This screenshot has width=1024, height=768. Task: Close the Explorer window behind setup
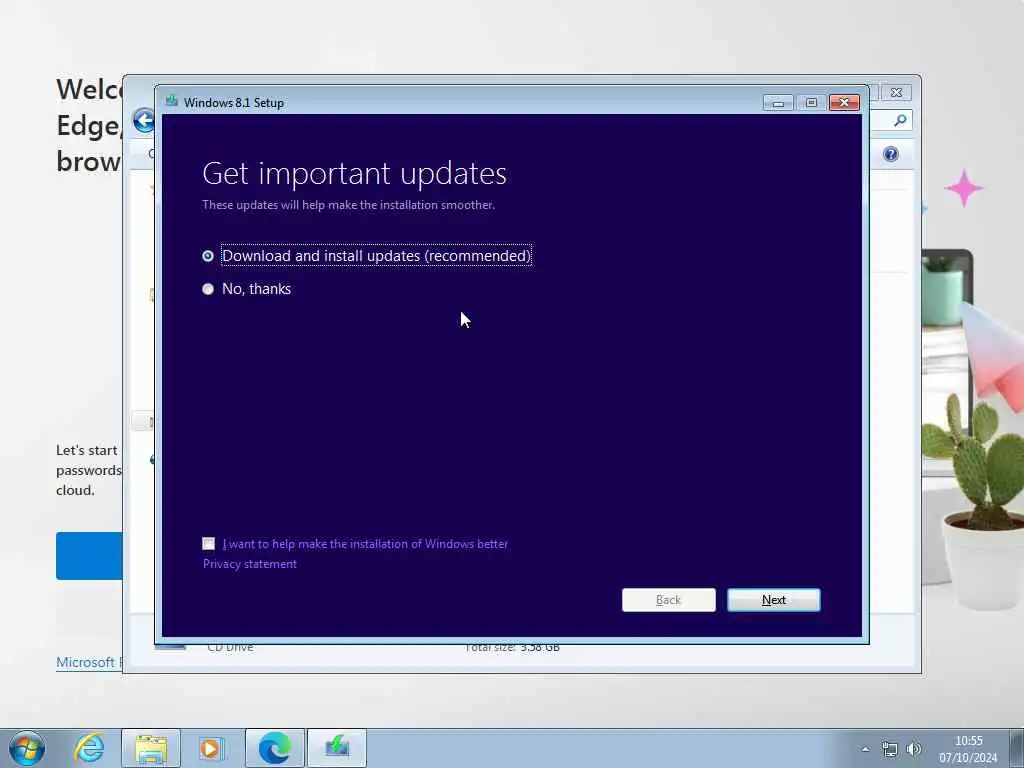coord(897,93)
